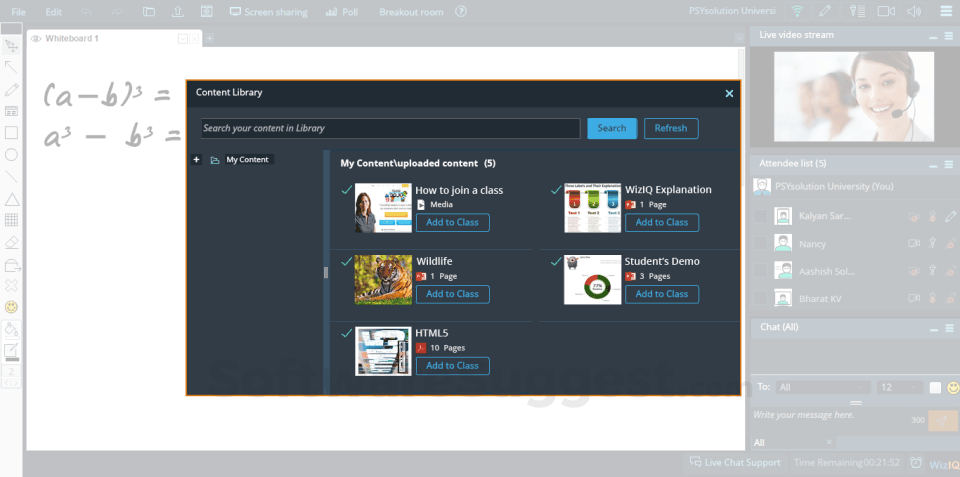Select the eraser tool in sidebar
Viewport: 960px width, 477px height.
[x=11, y=242]
